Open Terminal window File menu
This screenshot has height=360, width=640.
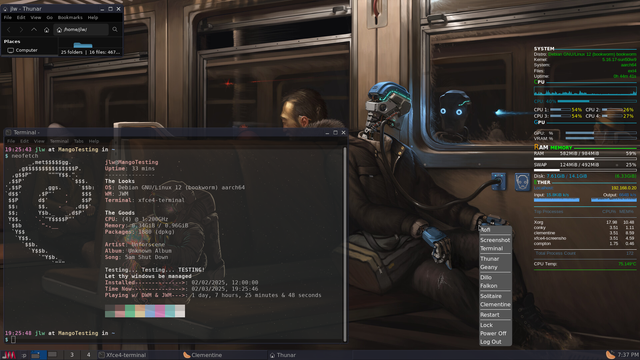pos(11,141)
